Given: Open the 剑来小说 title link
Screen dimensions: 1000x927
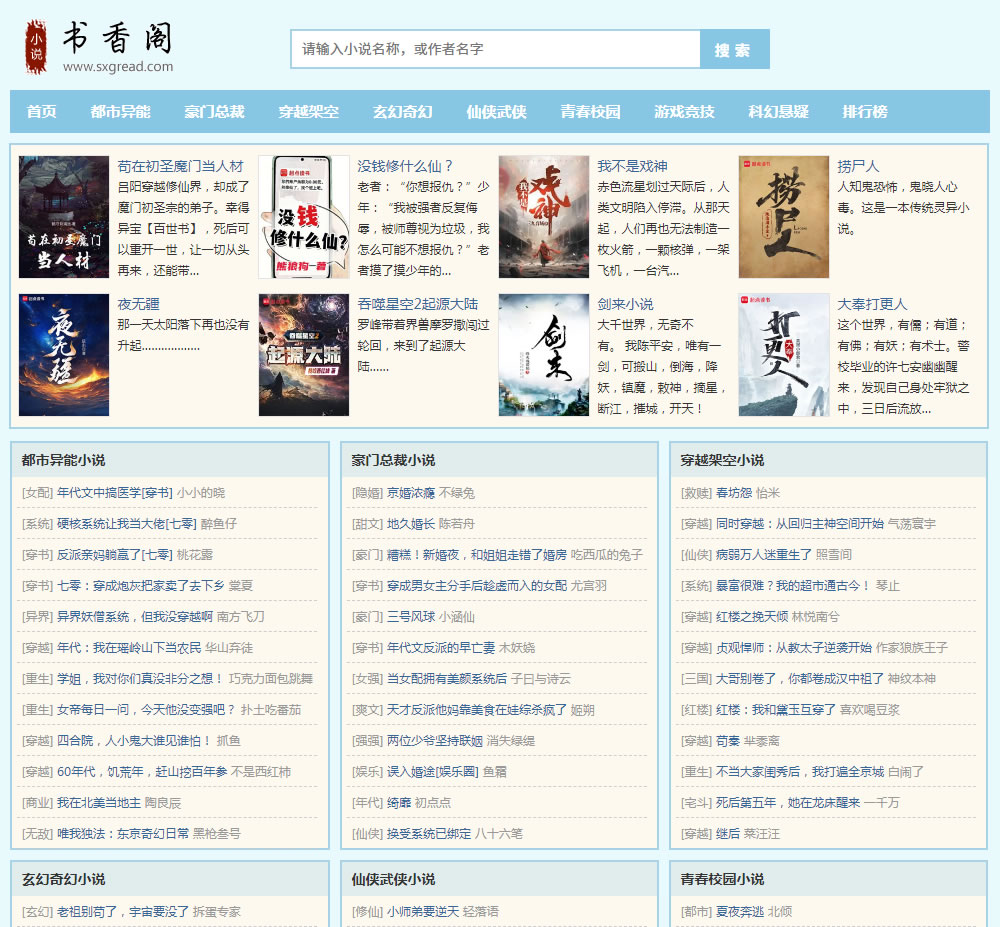Looking at the screenshot, I should point(625,304).
